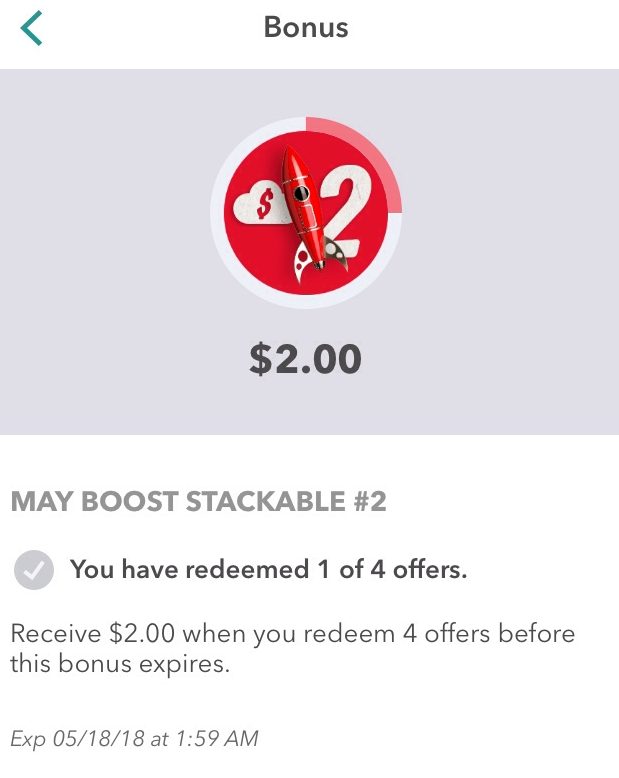
Task: Tap the "You have redeemed 1 of 4 offers" status
Action: tap(269, 570)
